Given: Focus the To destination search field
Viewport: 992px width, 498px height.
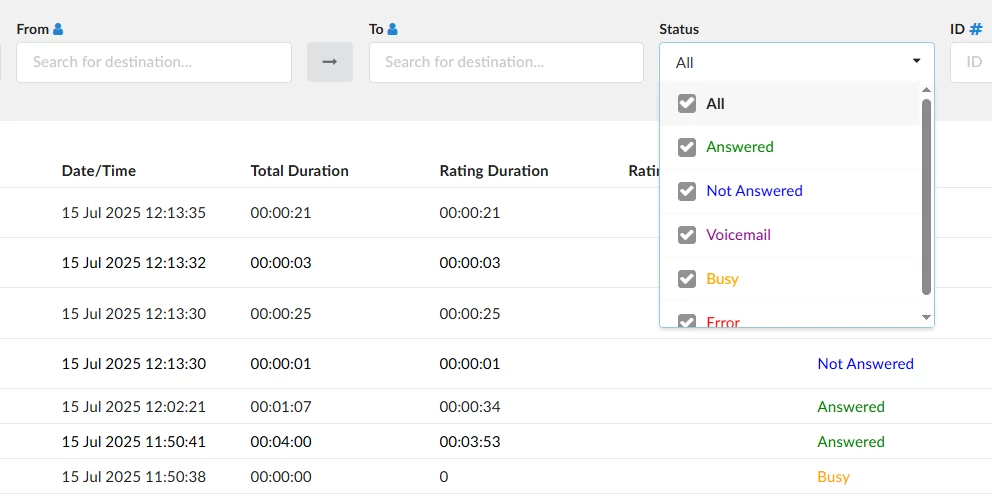Looking at the screenshot, I should 506,62.
